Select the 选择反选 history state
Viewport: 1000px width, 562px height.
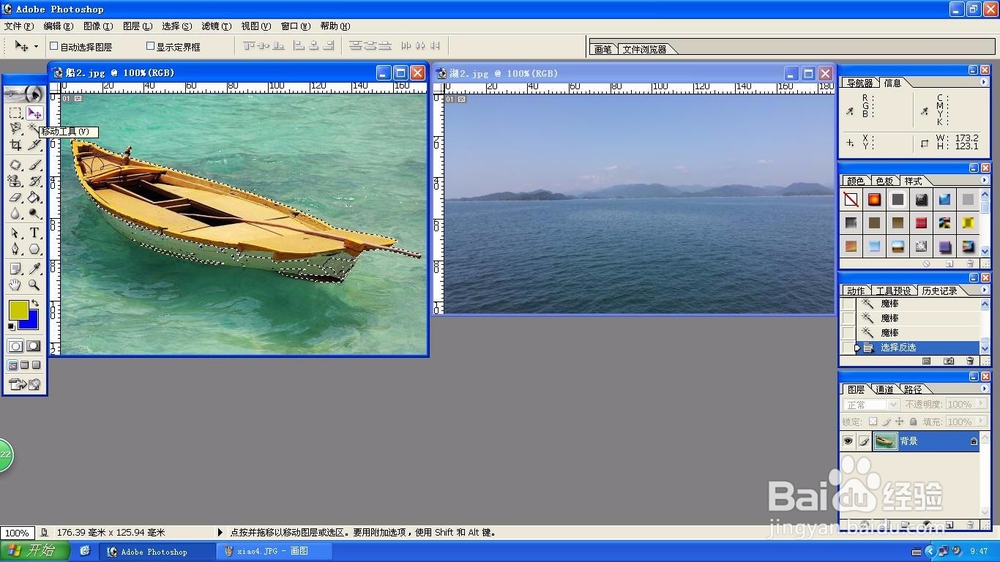(917, 348)
